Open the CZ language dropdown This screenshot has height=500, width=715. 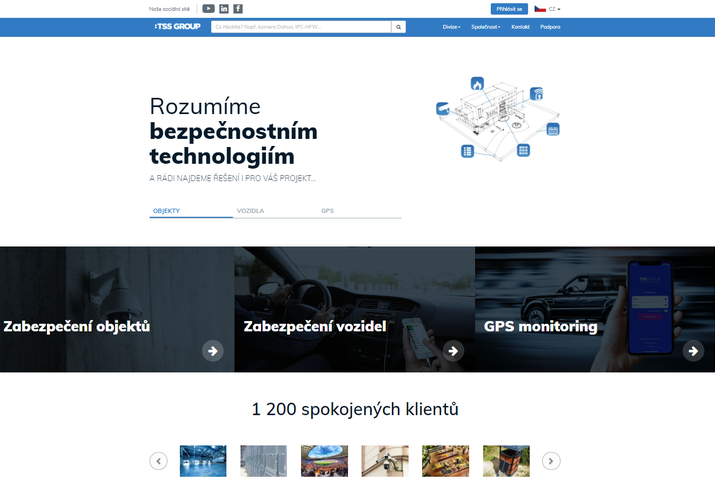[547, 8]
